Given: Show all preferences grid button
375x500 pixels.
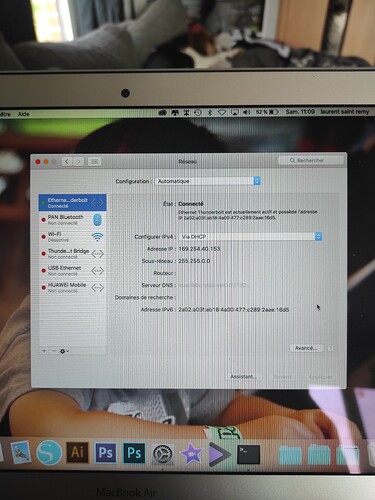Looking at the screenshot, I should click(x=95, y=162).
